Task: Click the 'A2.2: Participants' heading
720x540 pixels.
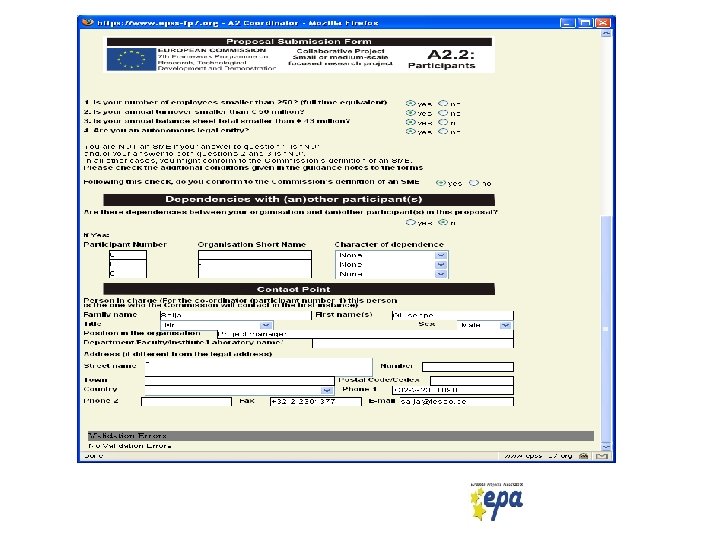Action: click(442, 59)
